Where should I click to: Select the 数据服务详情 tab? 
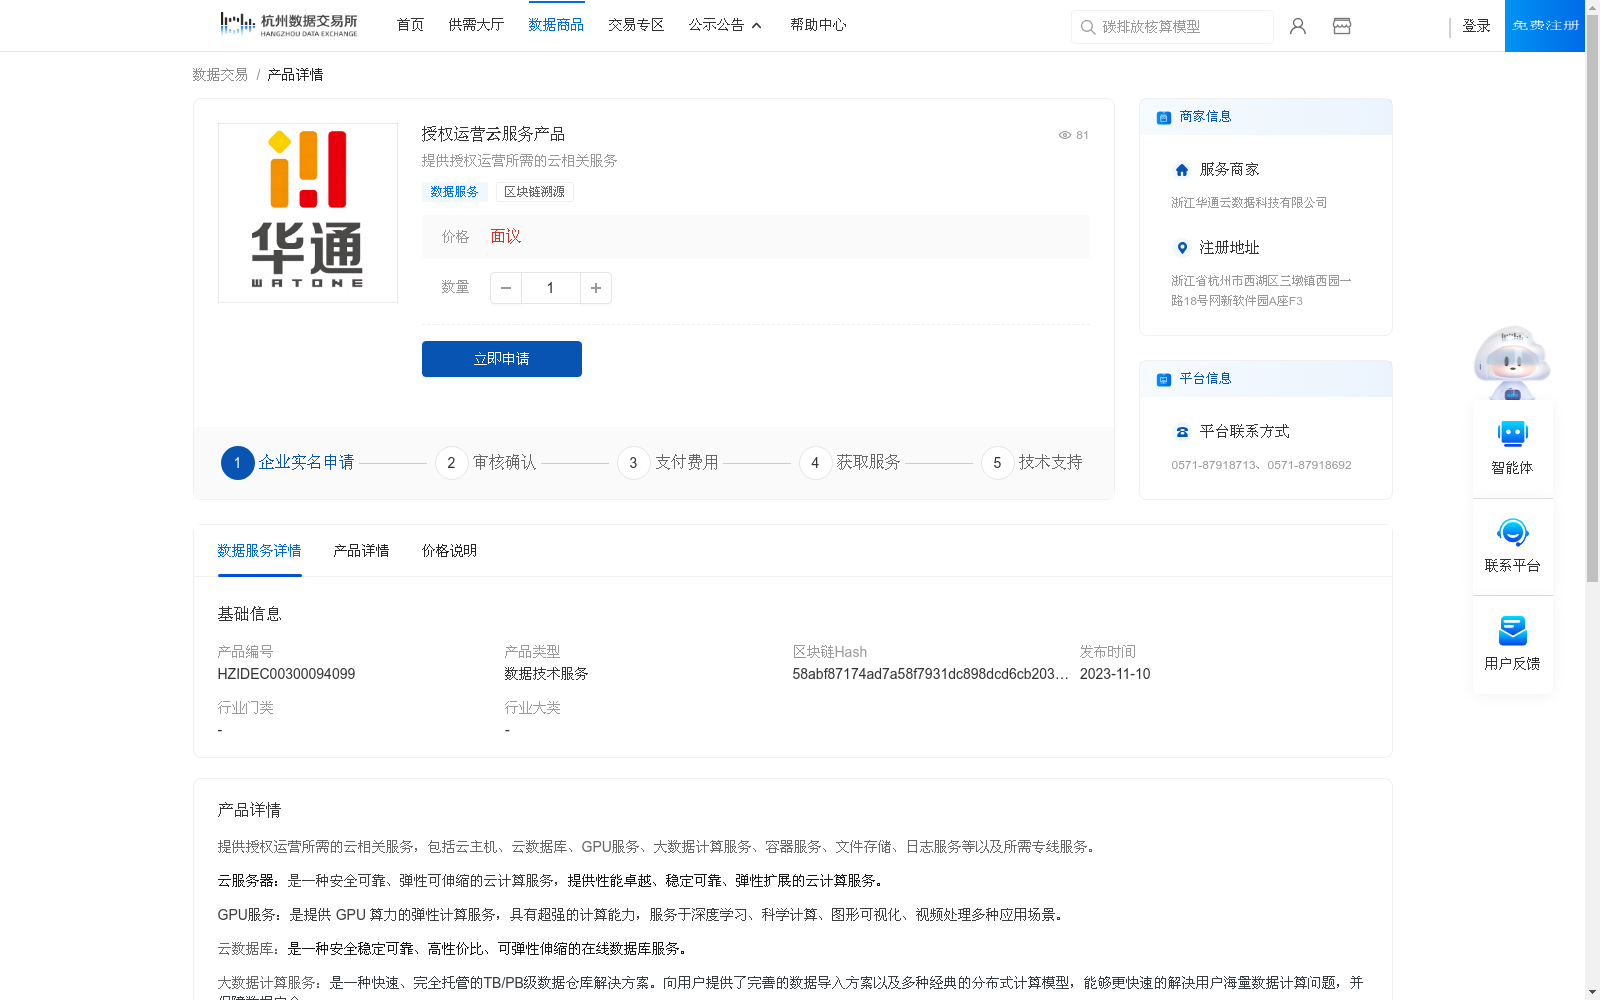260,551
